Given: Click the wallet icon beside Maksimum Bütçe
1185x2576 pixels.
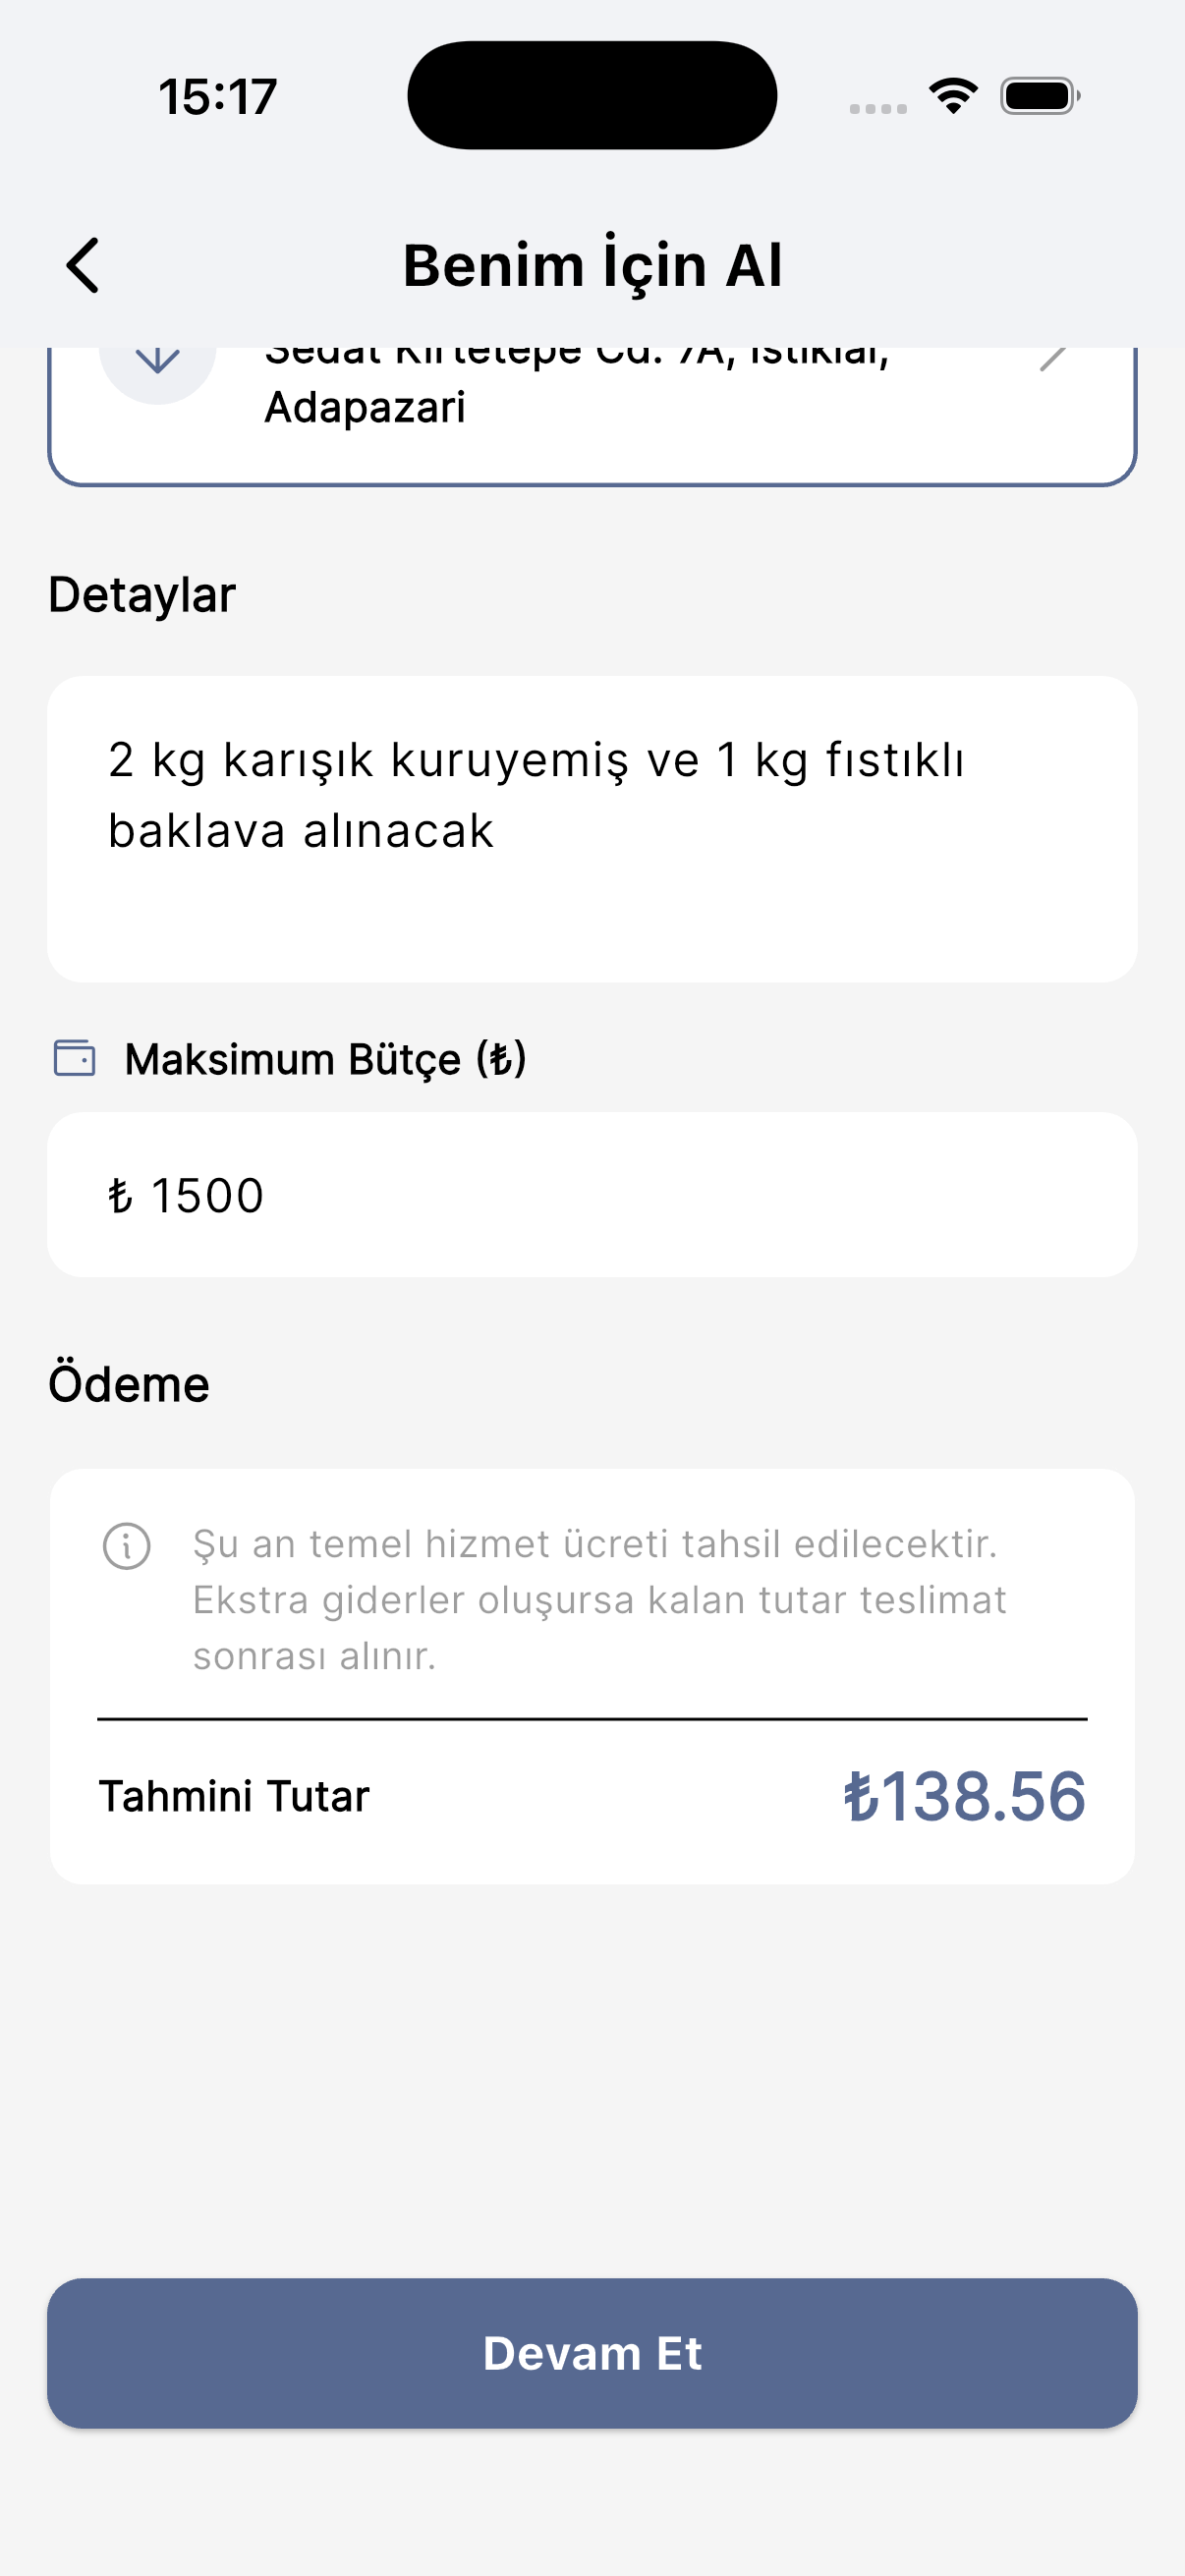Looking at the screenshot, I should 74,1058.
